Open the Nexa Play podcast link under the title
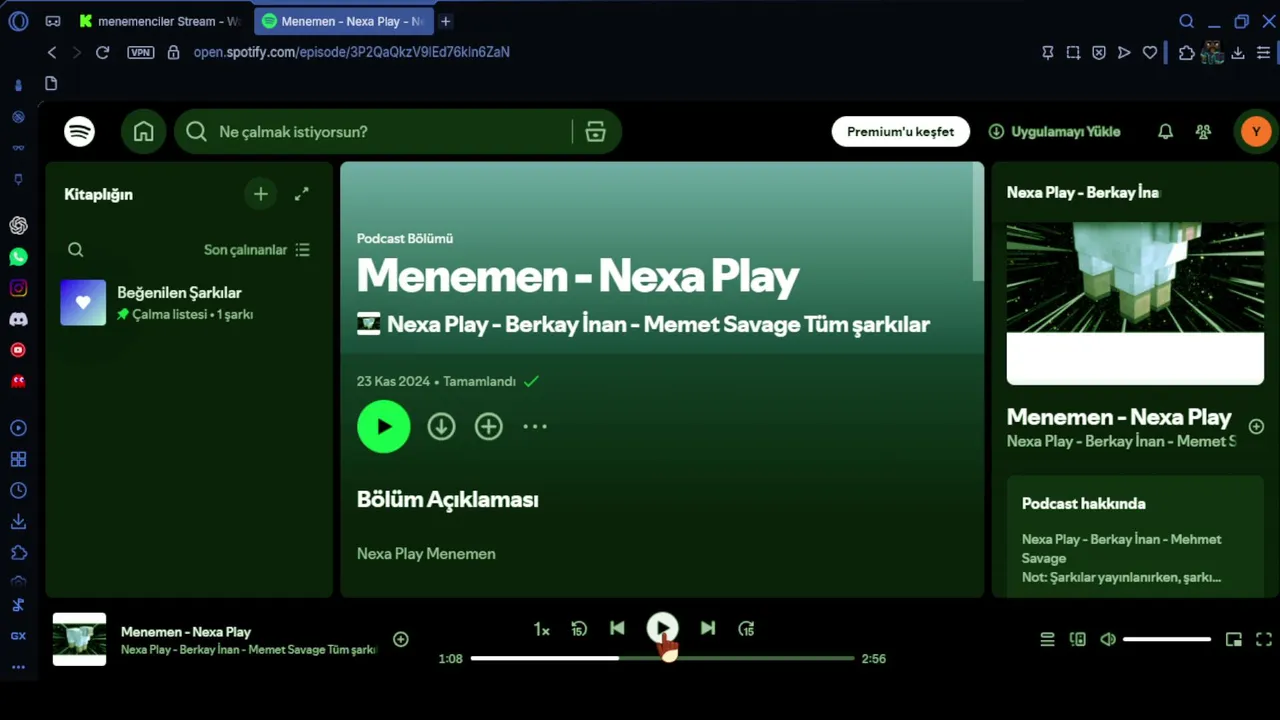This screenshot has width=1280, height=720. point(658,324)
